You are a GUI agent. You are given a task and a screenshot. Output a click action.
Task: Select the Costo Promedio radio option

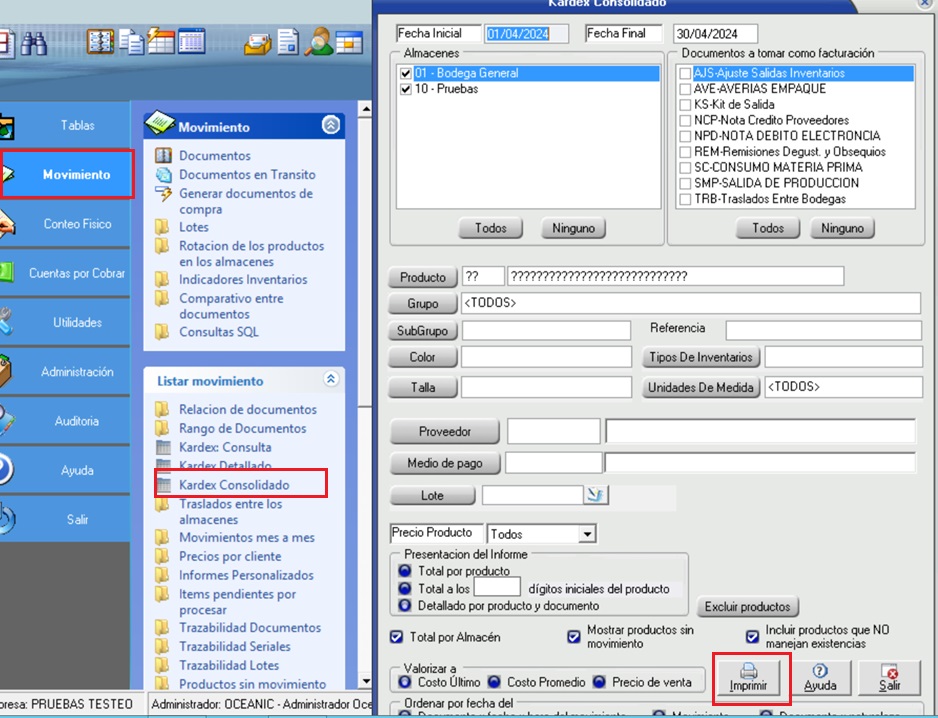494,682
